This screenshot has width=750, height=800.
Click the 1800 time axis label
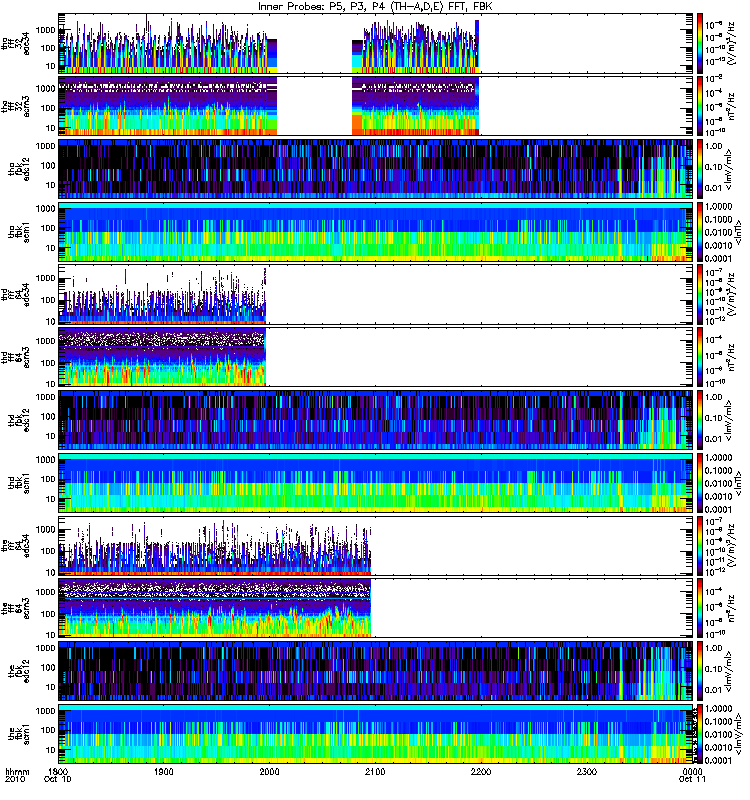[x=58, y=771]
